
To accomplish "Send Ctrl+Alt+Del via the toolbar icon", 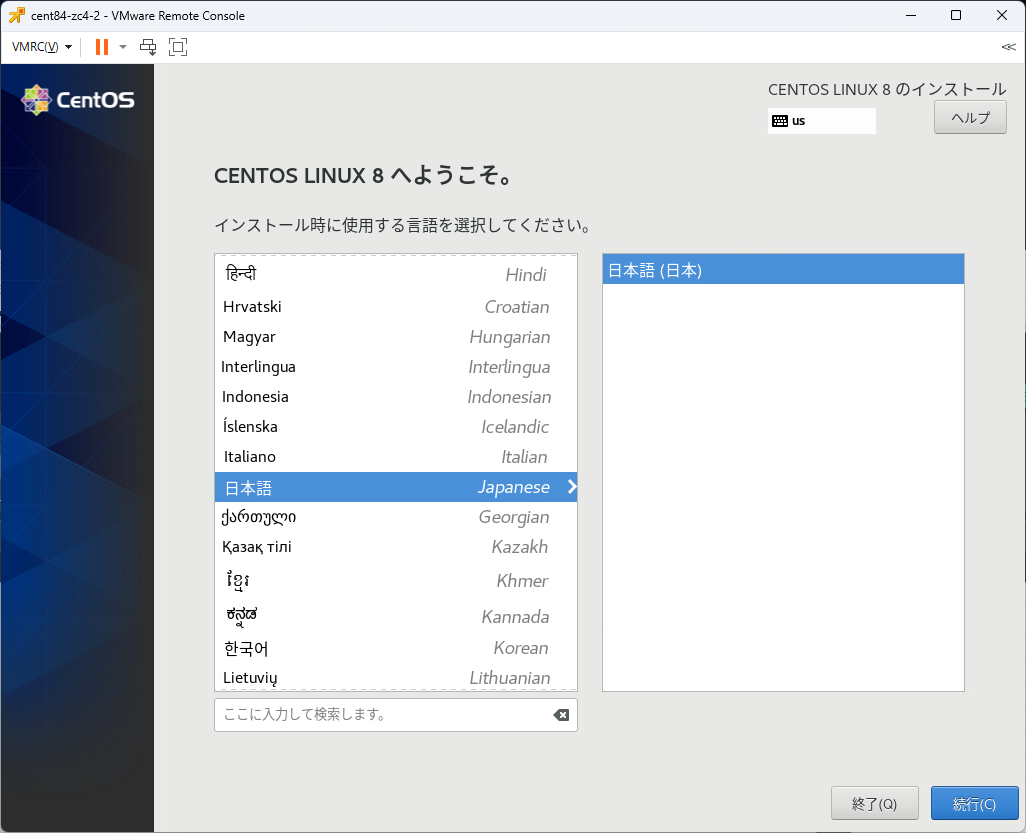I will click(149, 46).
